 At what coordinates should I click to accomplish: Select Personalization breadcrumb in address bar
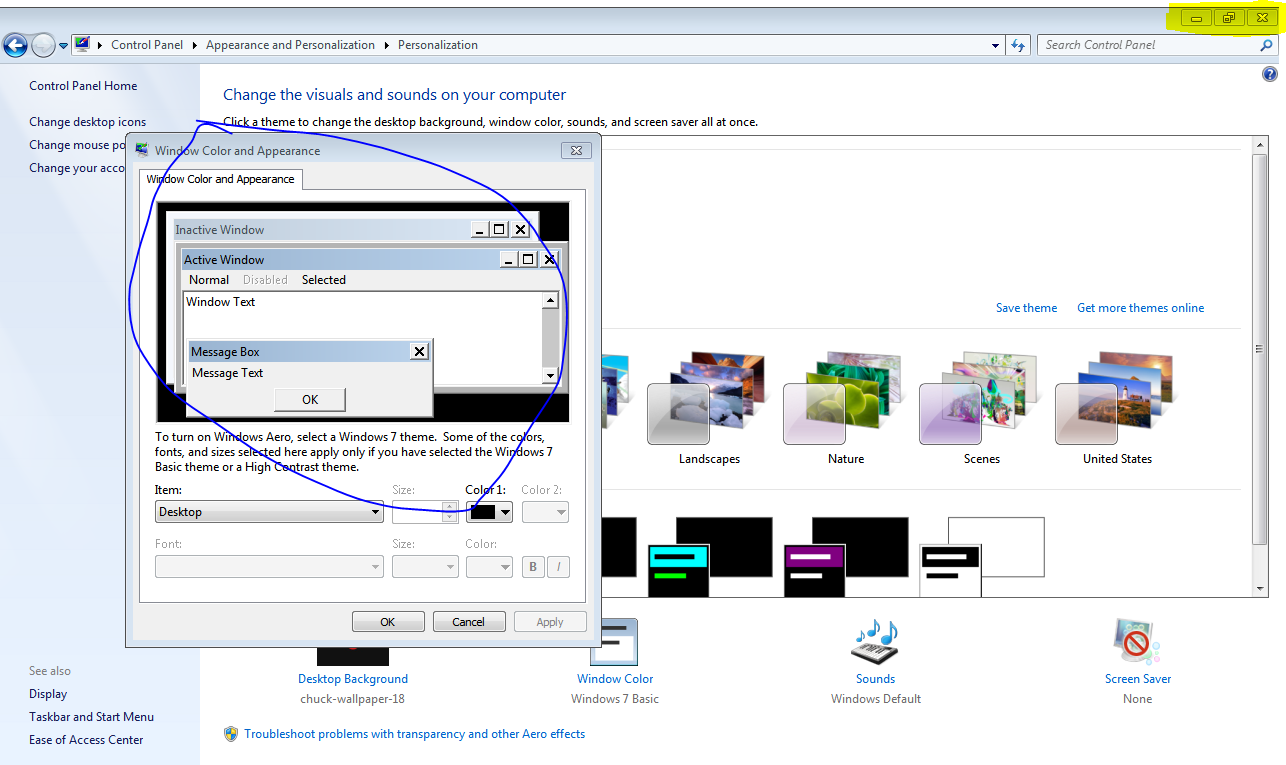438,45
